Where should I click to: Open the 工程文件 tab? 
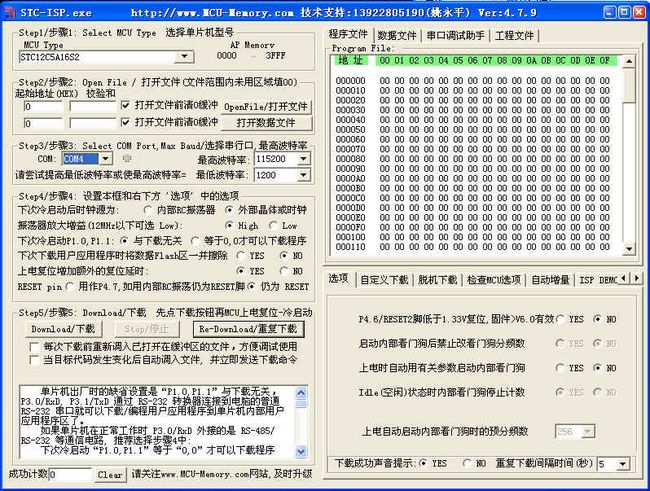click(514, 35)
